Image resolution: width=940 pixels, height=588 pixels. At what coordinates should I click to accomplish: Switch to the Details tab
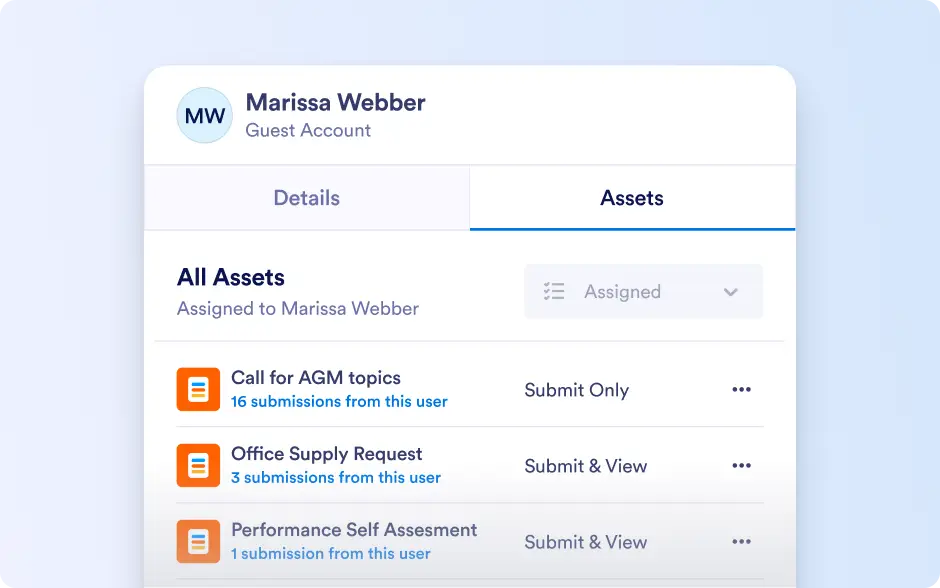tap(307, 198)
